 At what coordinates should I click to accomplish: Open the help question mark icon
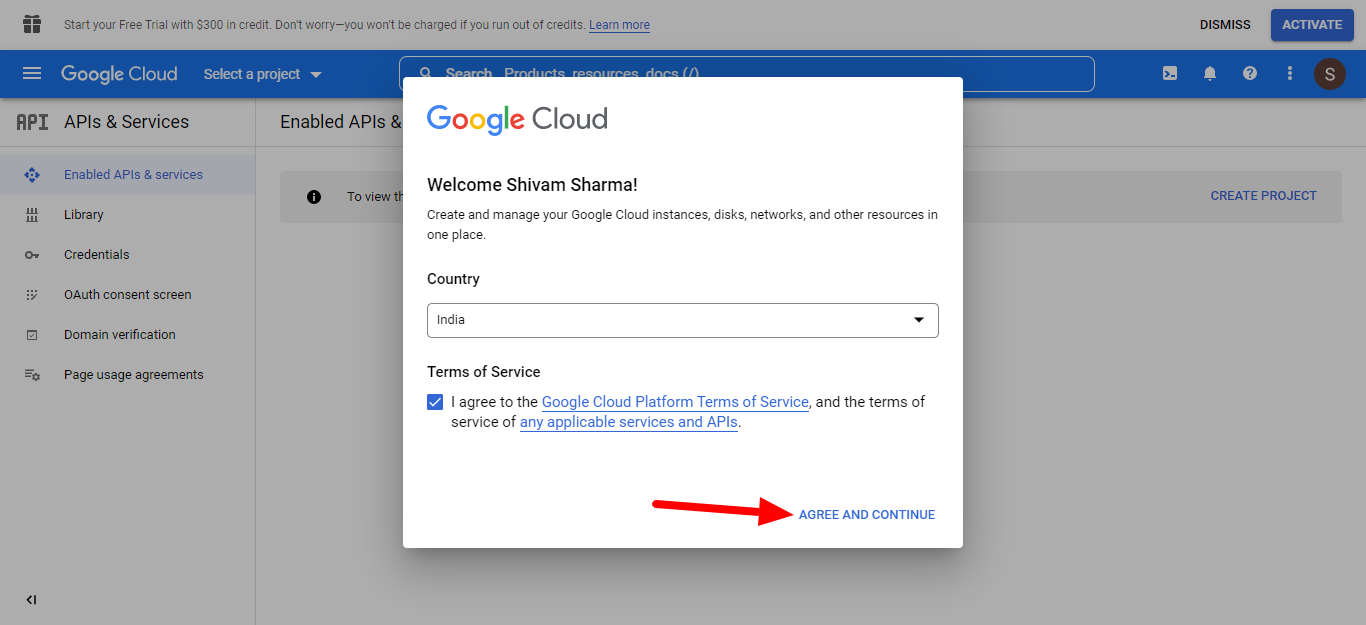coord(1249,74)
